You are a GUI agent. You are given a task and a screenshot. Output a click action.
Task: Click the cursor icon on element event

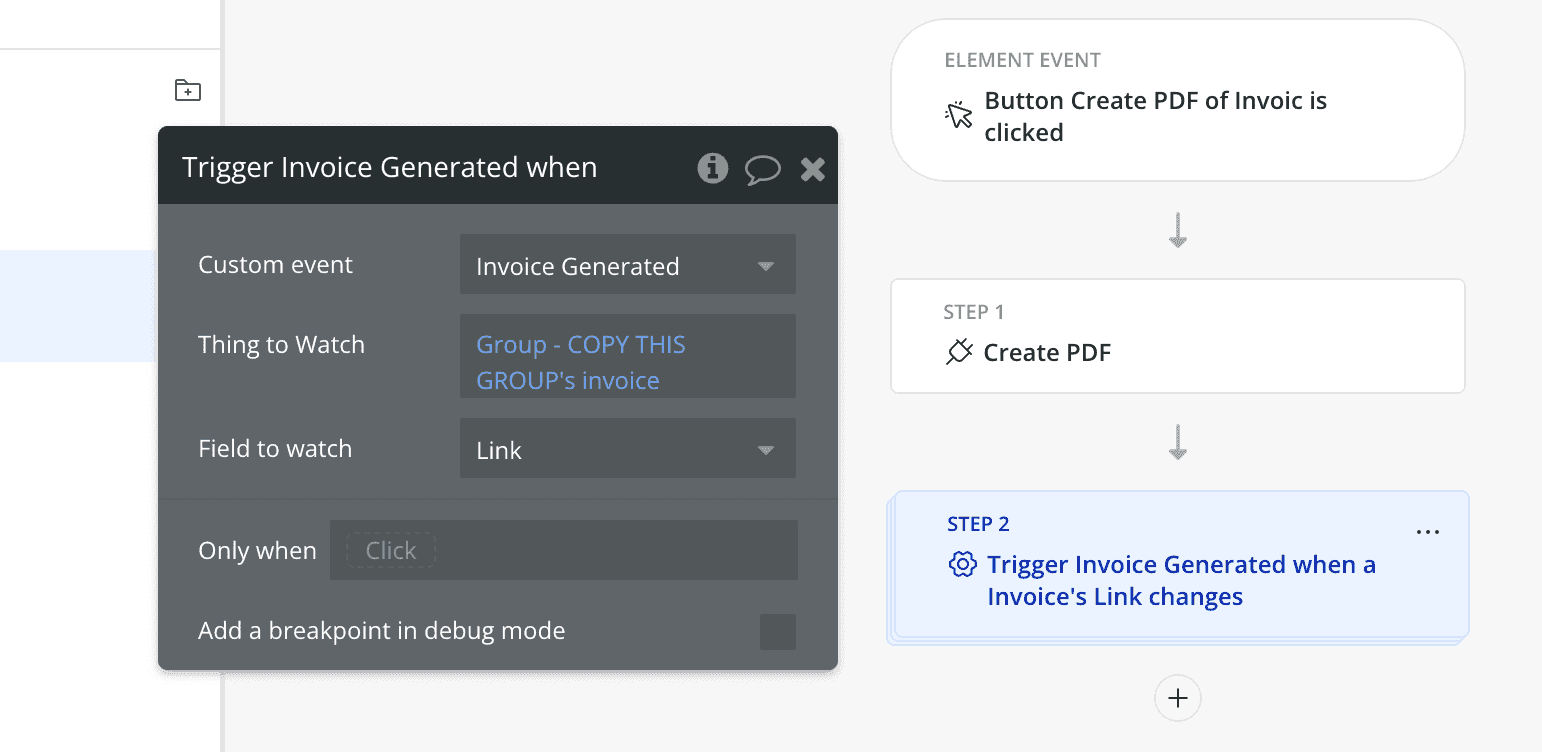pyautogui.click(x=959, y=116)
